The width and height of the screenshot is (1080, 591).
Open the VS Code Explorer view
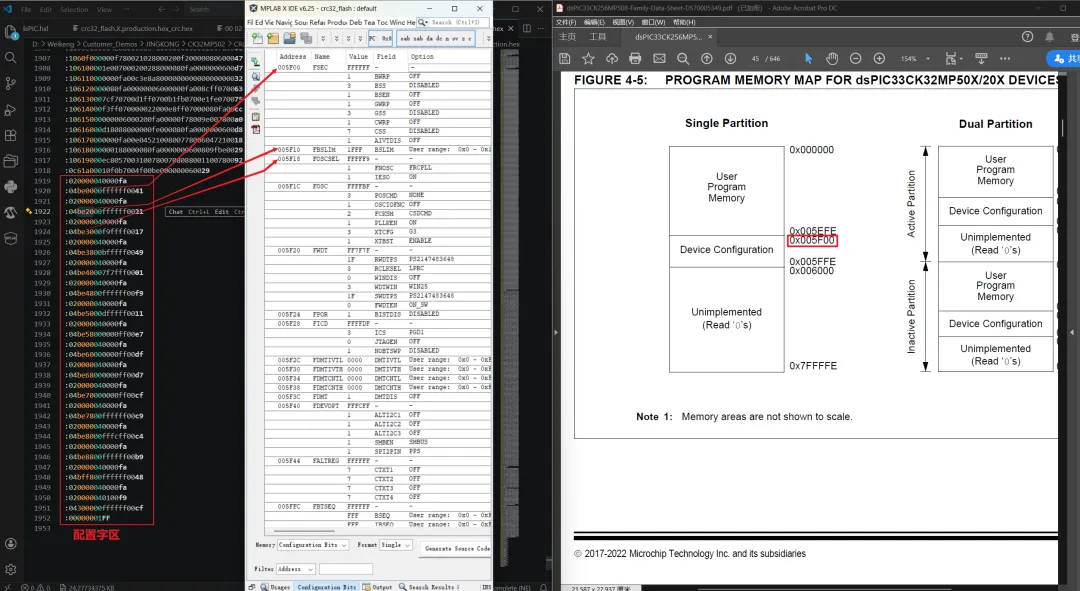pyautogui.click(x=10, y=32)
